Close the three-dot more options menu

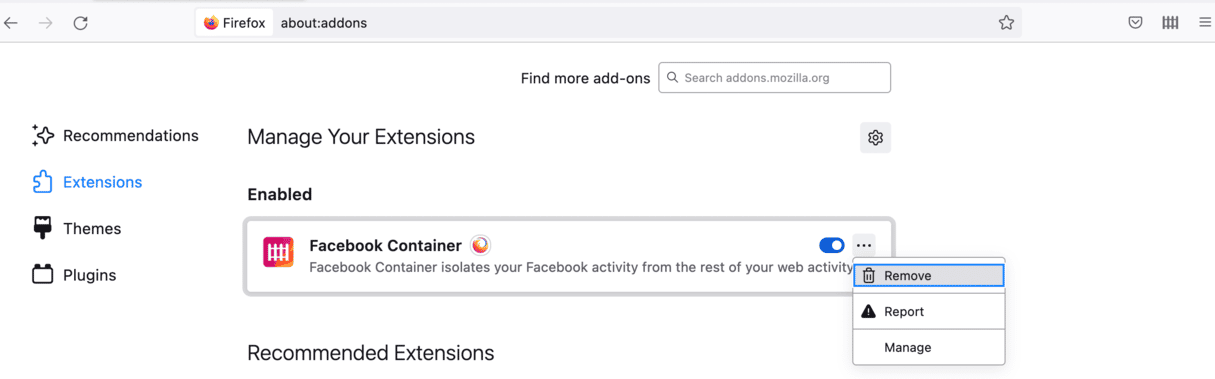pyautogui.click(x=864, y=245)
